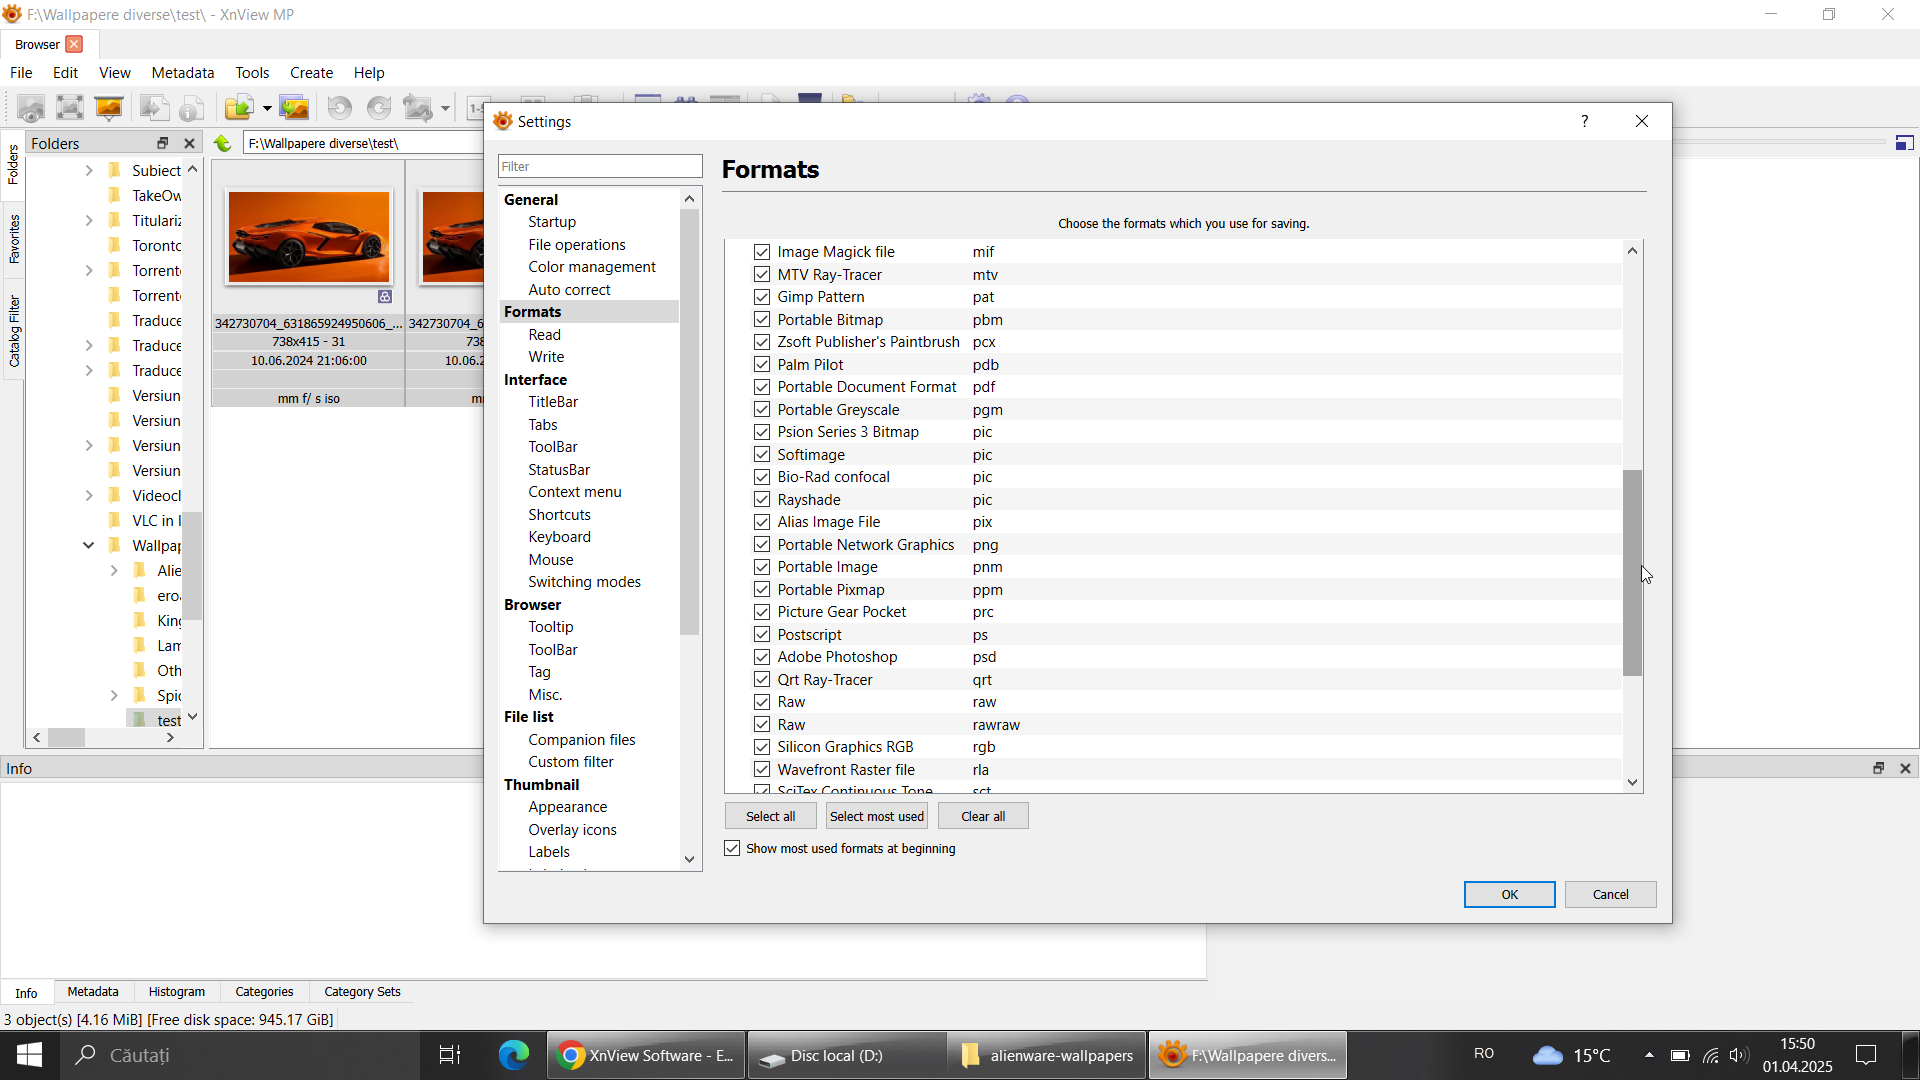Open Edge from the Windows taskbar
This screenshot has width=1920, height=1080.
pyautogui.click(x=514, y=1055)
